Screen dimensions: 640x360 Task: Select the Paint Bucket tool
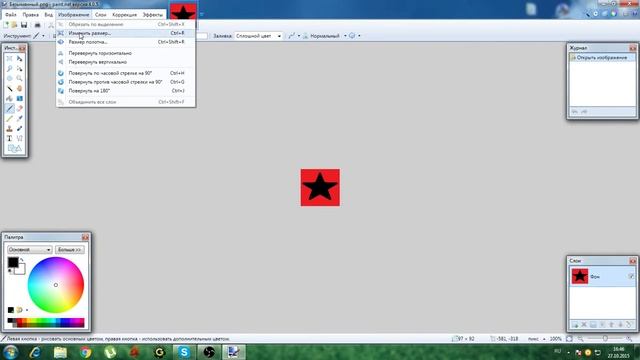pos(9,98)
